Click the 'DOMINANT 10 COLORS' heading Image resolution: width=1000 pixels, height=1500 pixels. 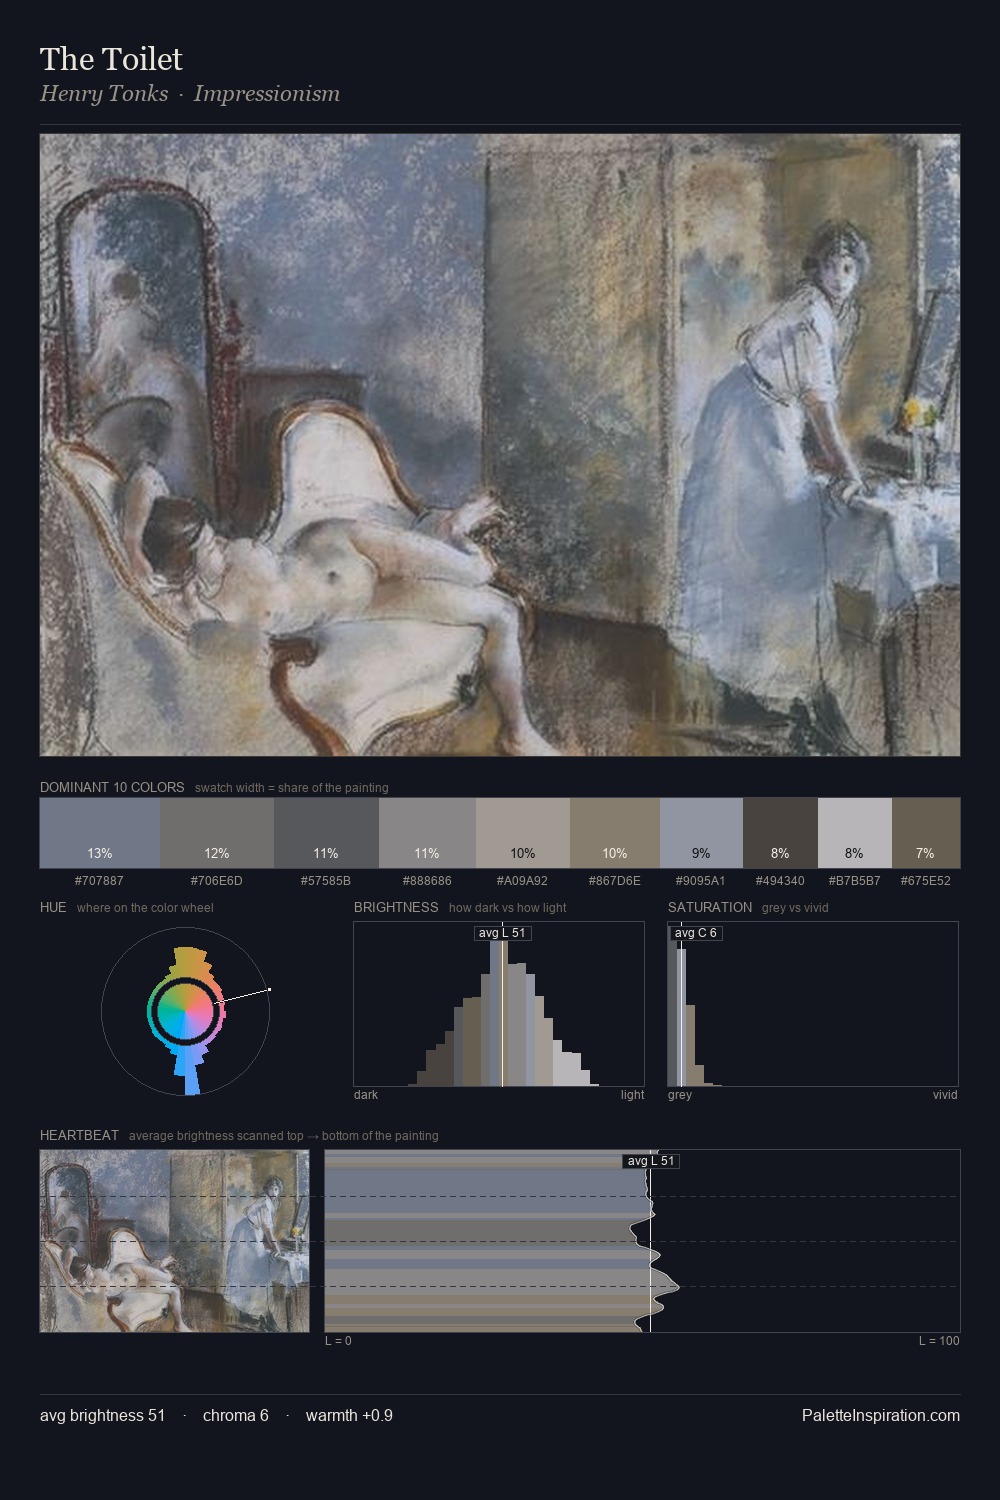(x=112, y=787)
